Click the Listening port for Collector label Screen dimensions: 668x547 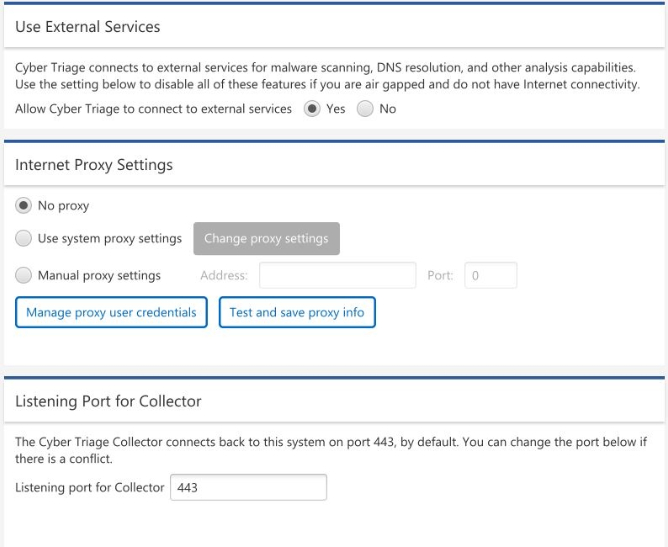90,488
